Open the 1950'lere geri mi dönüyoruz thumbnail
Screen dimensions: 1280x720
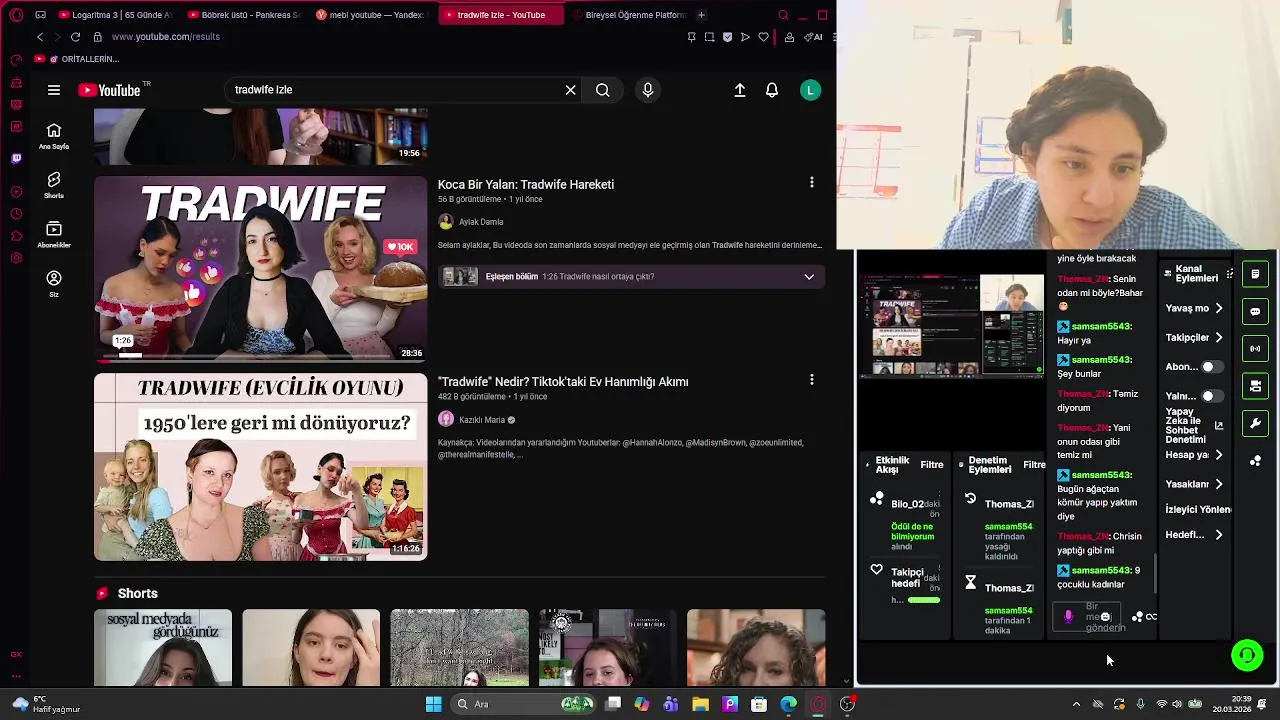click(x=261, y=467)
